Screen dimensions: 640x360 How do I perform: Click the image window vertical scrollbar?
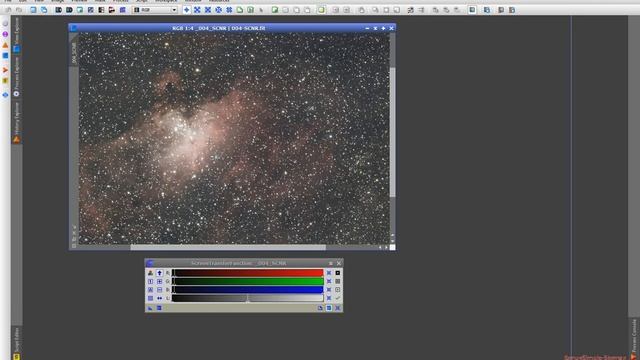point(392,132)
